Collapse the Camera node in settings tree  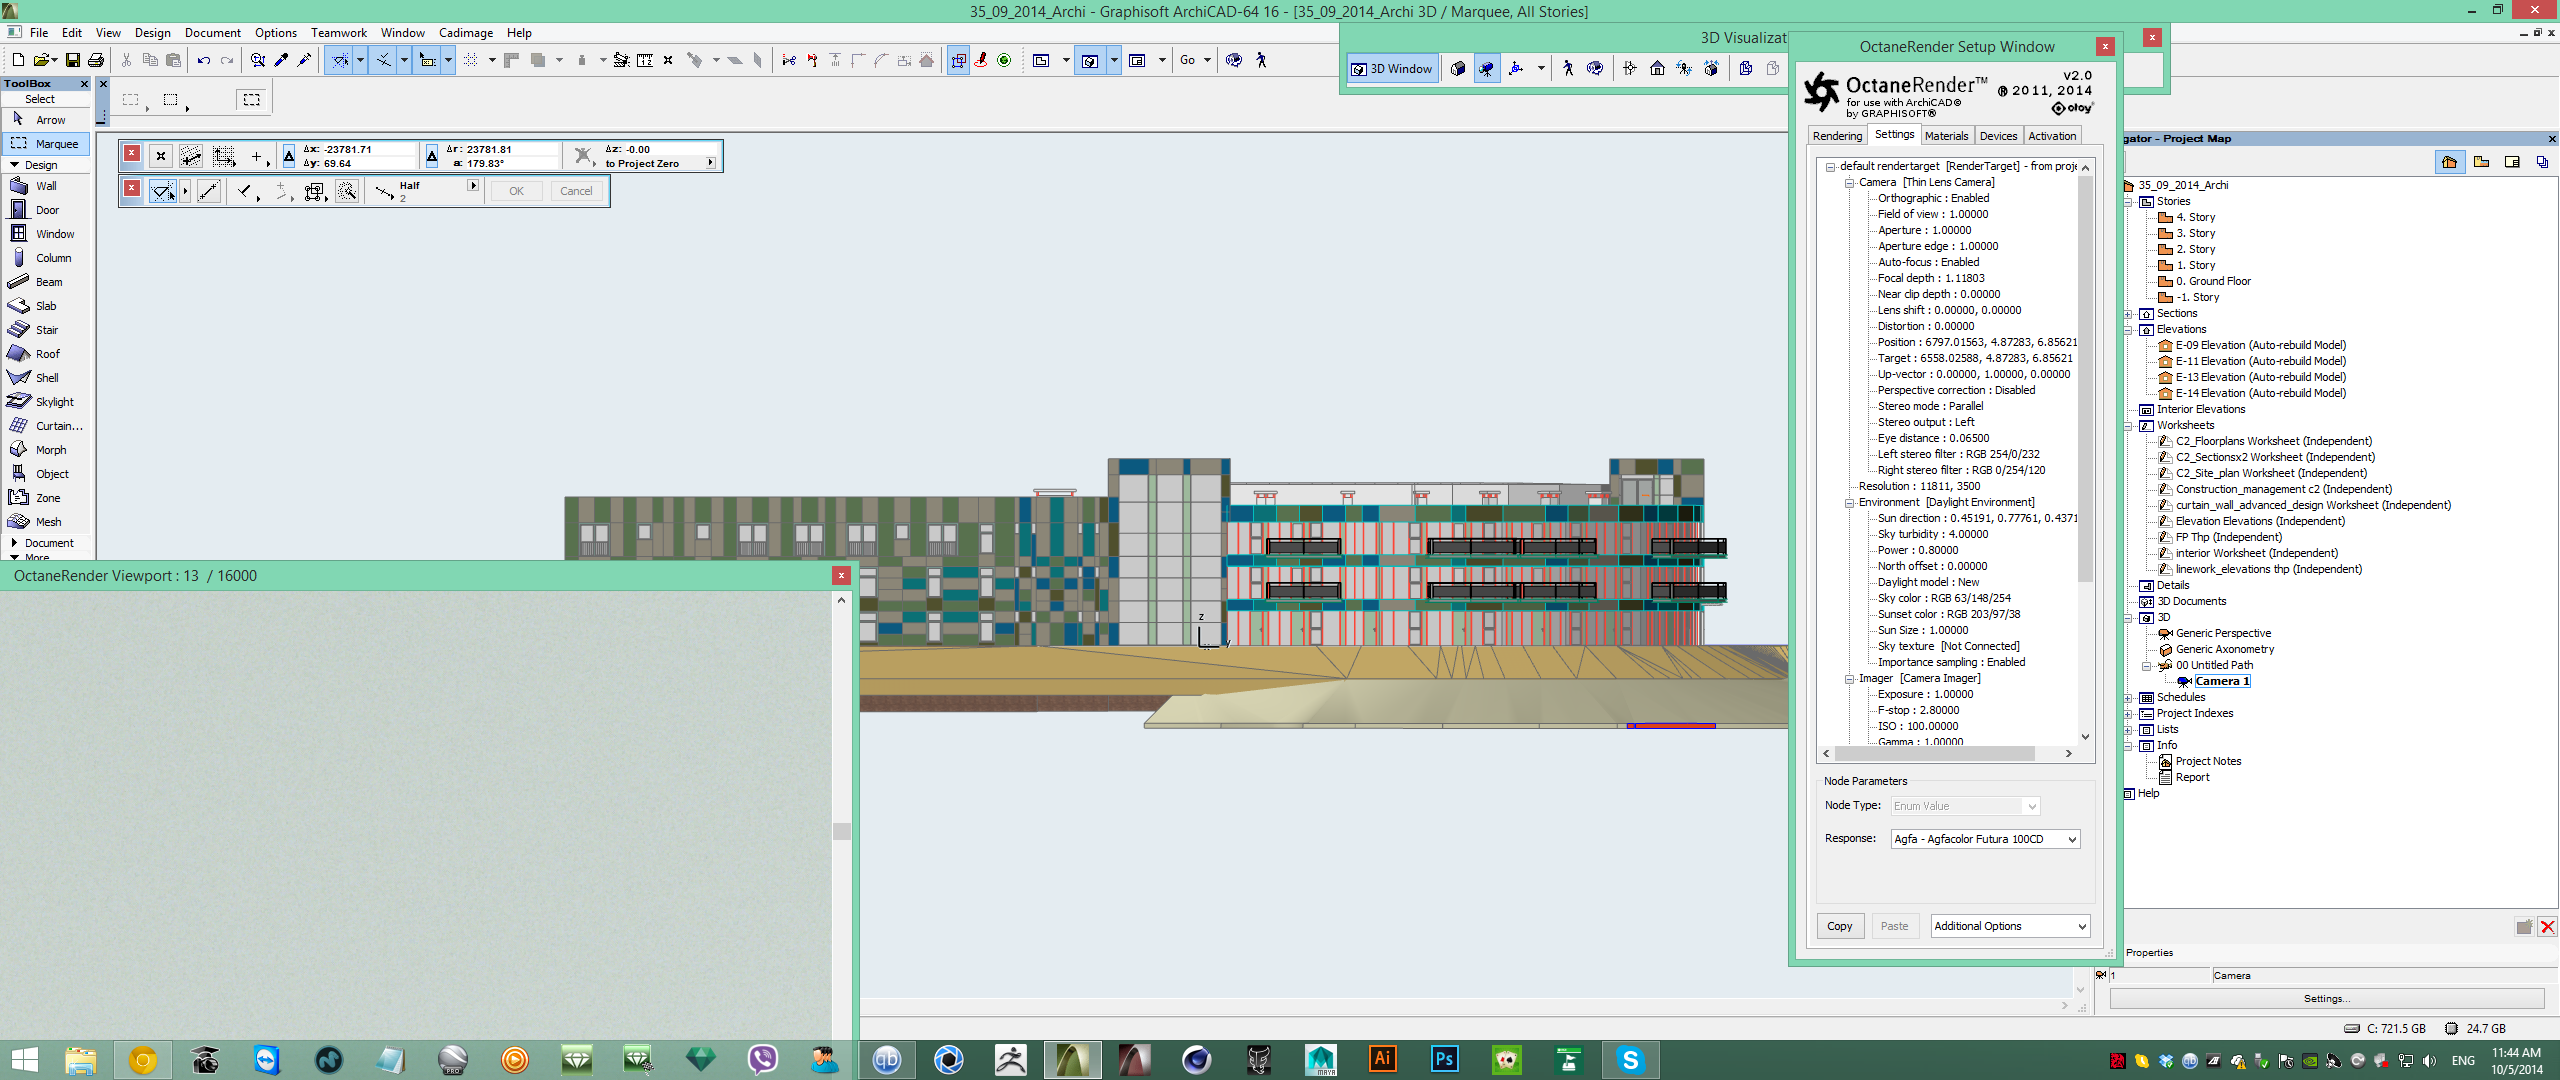coord(1850,183)
